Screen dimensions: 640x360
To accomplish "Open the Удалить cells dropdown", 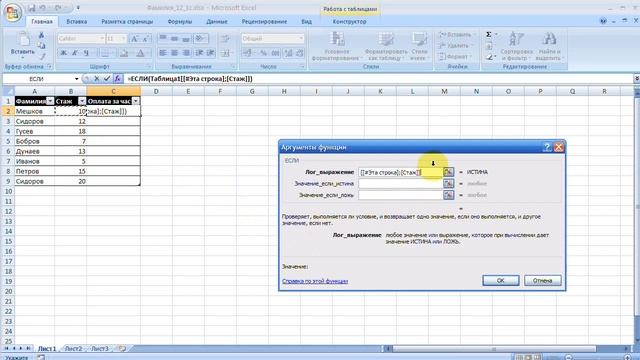I will [456, 46].
